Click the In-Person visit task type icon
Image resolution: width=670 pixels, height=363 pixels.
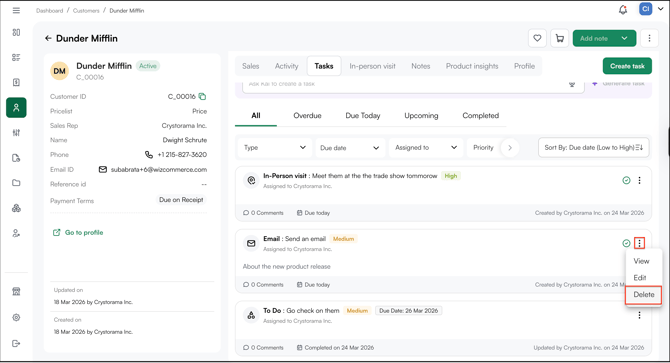click(x=251, y=180)
